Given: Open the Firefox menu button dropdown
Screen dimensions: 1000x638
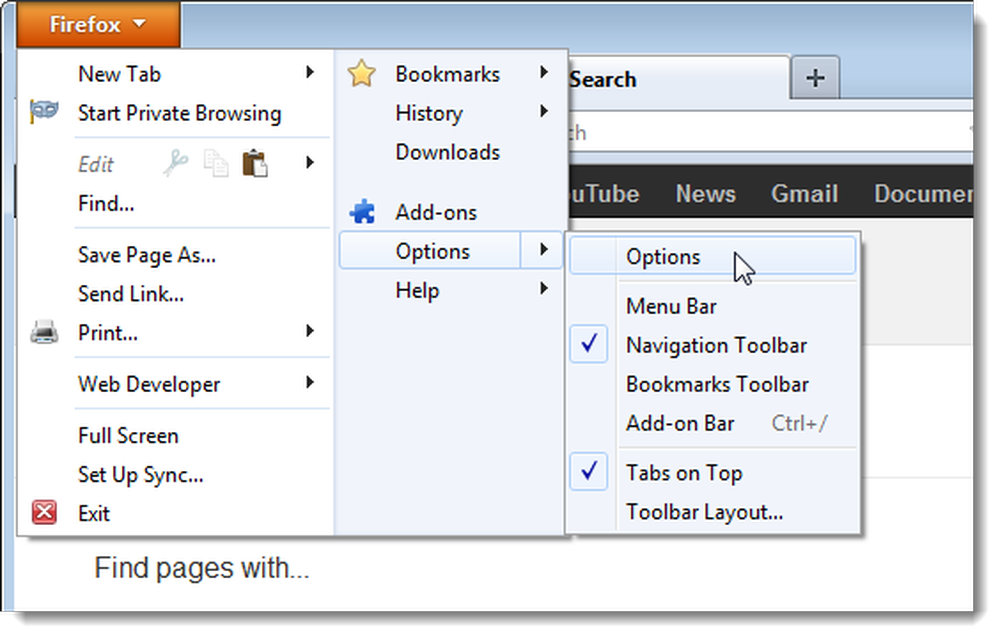Looking at the screenshot, I should (x=98, y=24).
